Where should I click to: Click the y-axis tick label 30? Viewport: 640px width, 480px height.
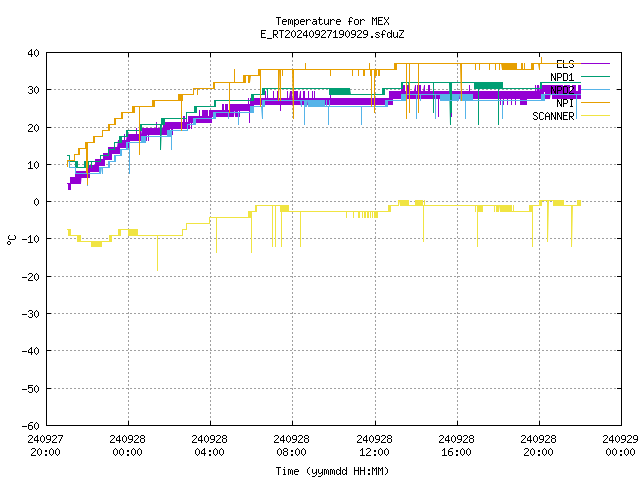[x=33, y=90]
